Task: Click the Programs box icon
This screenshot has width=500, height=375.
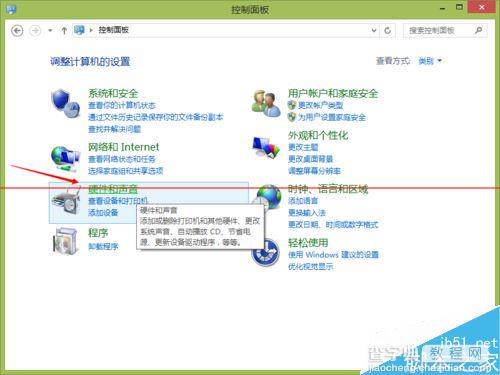Action: pyautogui.click(x=65, y=241)
